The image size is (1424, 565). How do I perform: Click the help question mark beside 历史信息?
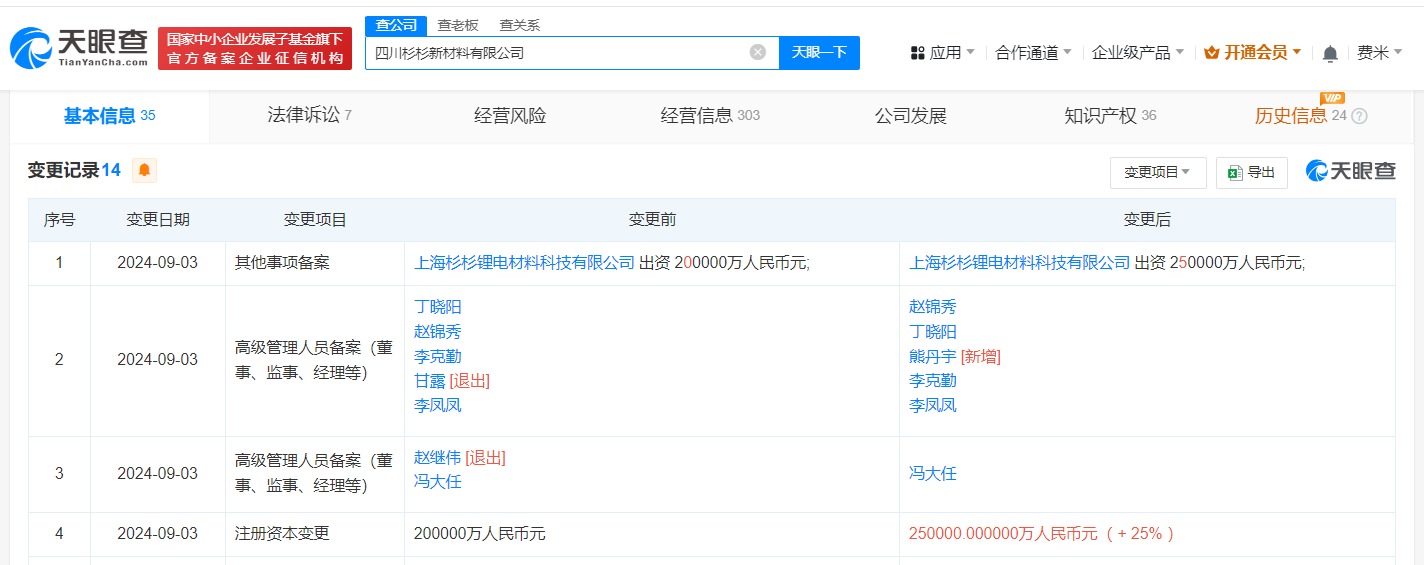[1359, 116]
